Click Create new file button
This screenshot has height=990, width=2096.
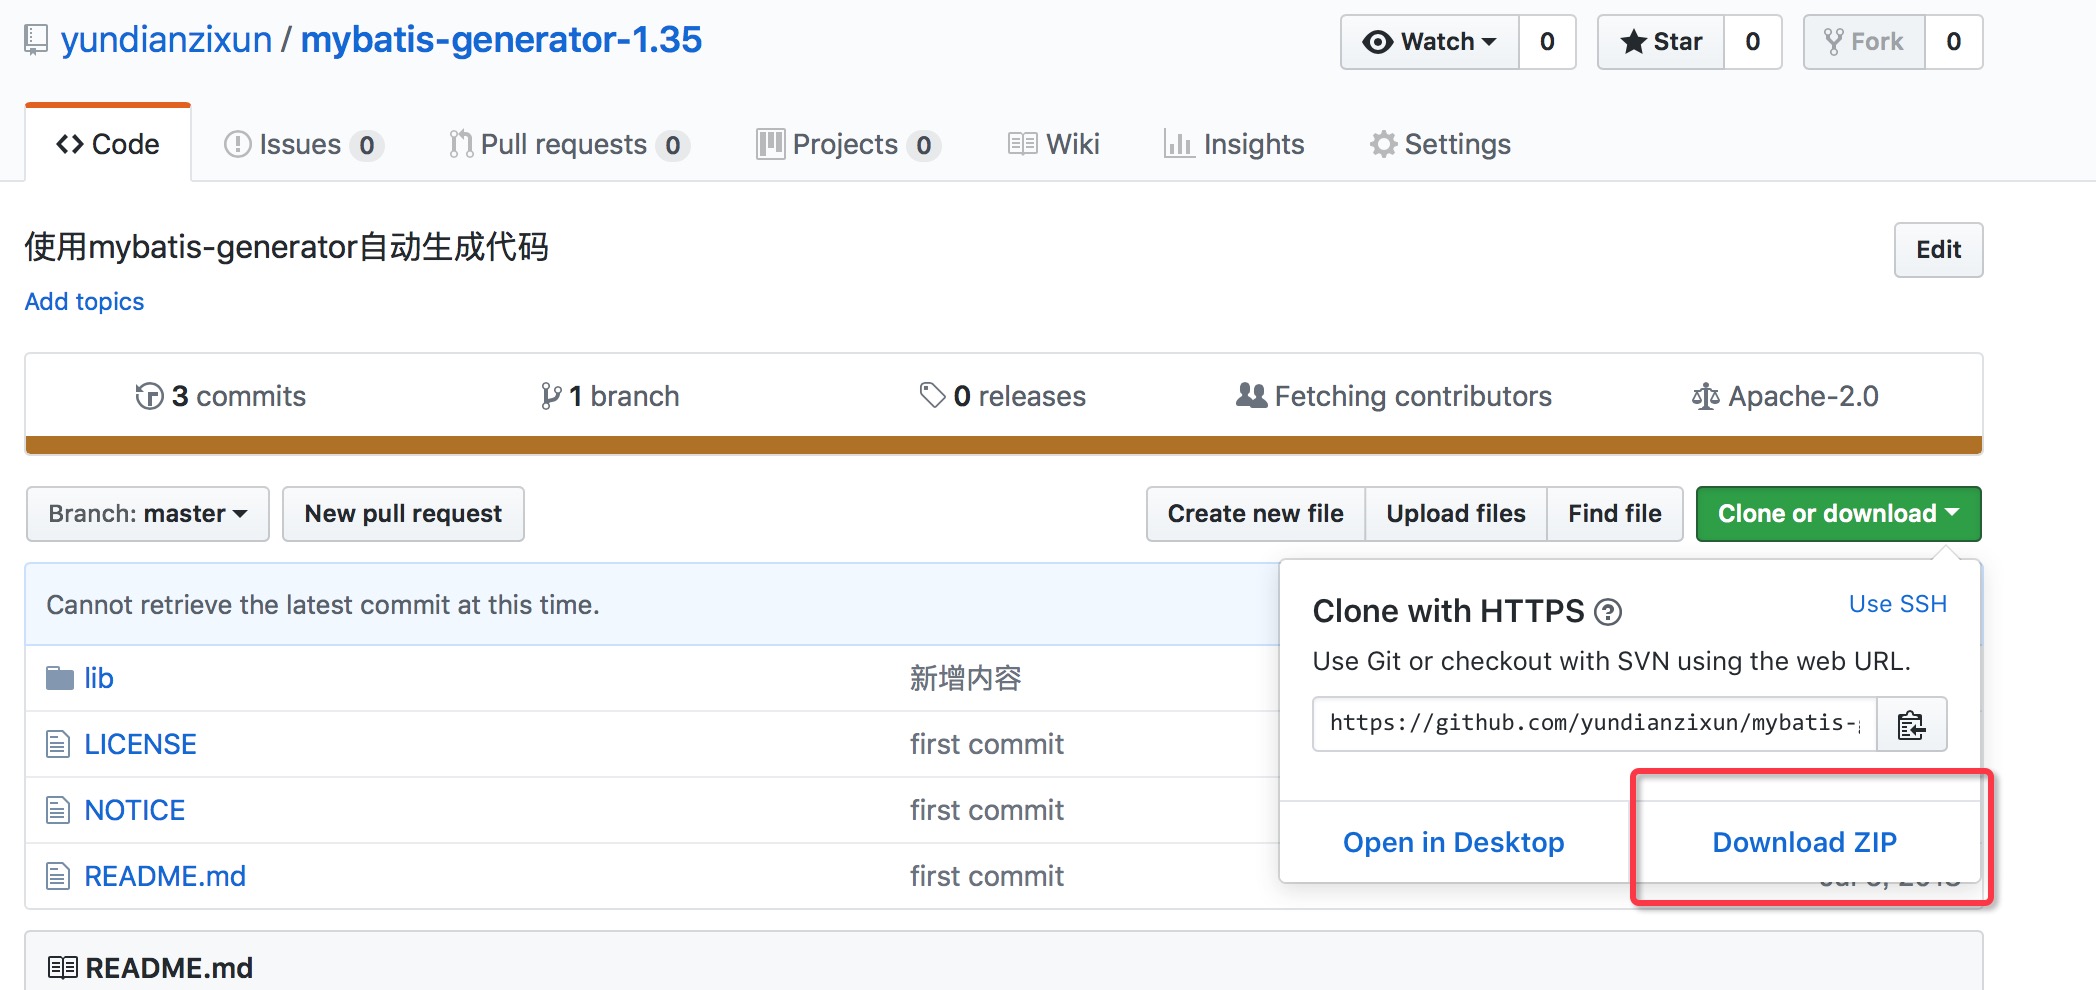click(x=1255, y=514)
